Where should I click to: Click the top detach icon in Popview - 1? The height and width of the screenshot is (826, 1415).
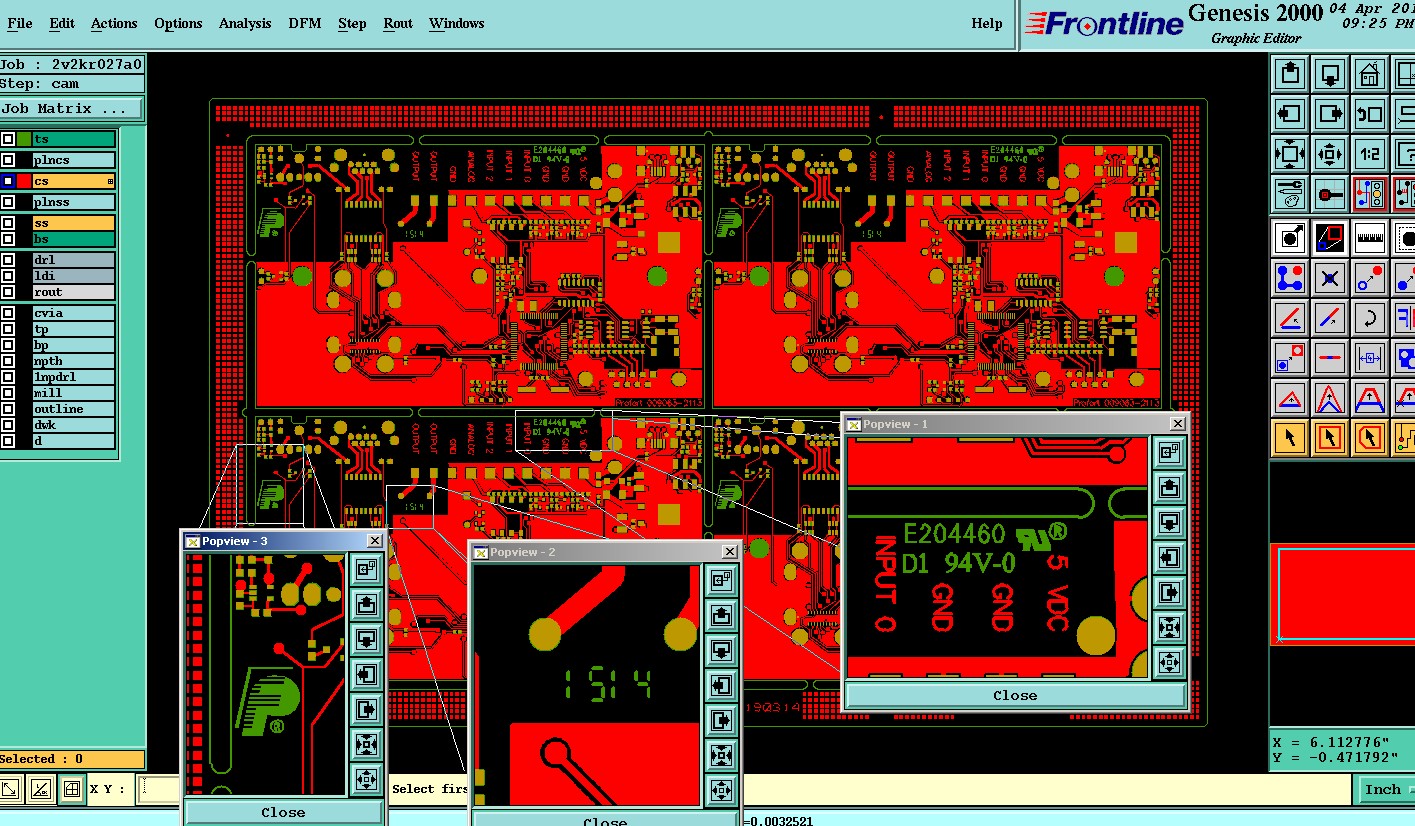(x=1169, y=452)
